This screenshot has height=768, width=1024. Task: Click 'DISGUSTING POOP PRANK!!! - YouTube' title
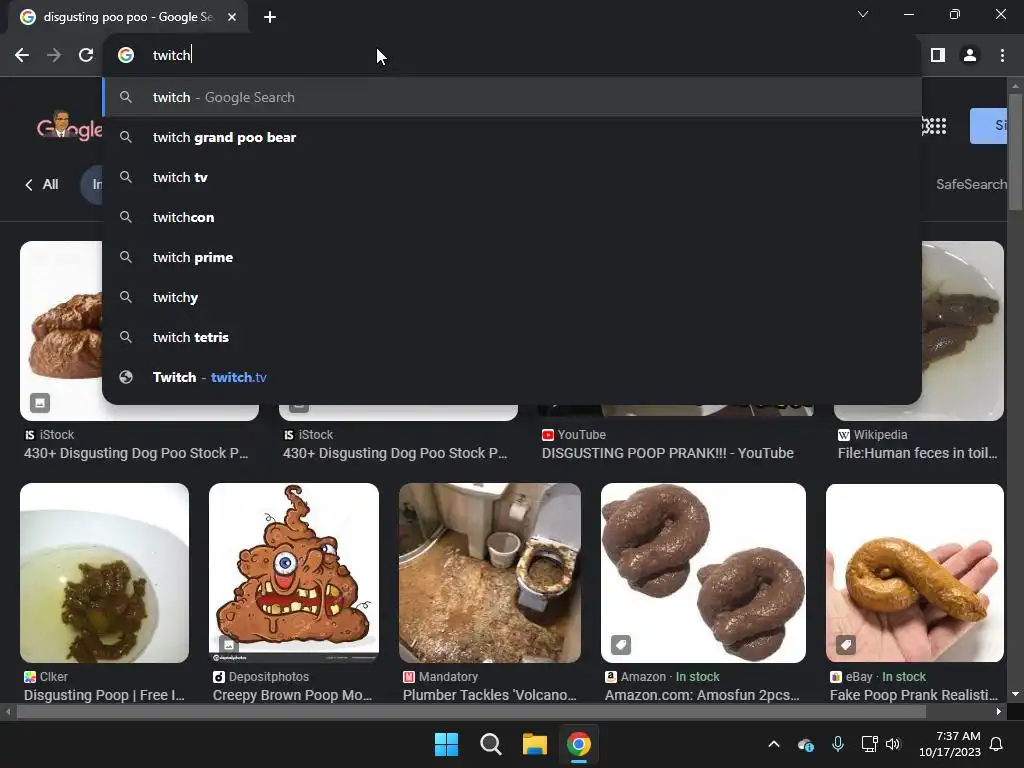coord(667,453)
